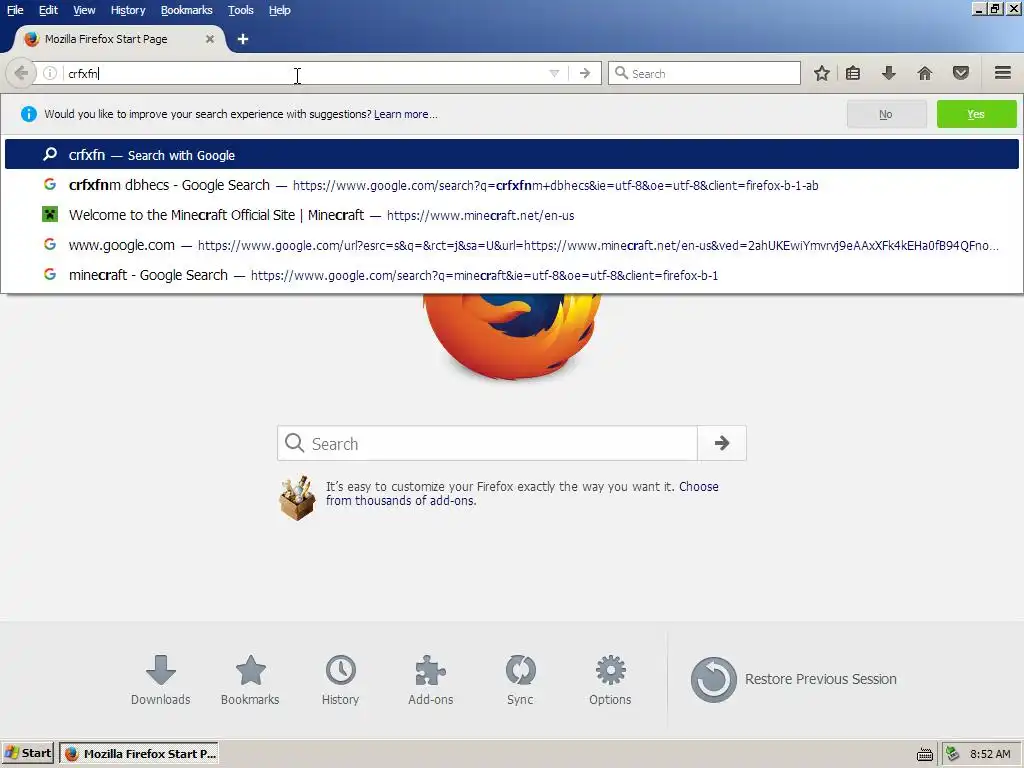This screenshot has width=1024, height=768.
Task: Open the Help menu
Action: tap(280, 10)
